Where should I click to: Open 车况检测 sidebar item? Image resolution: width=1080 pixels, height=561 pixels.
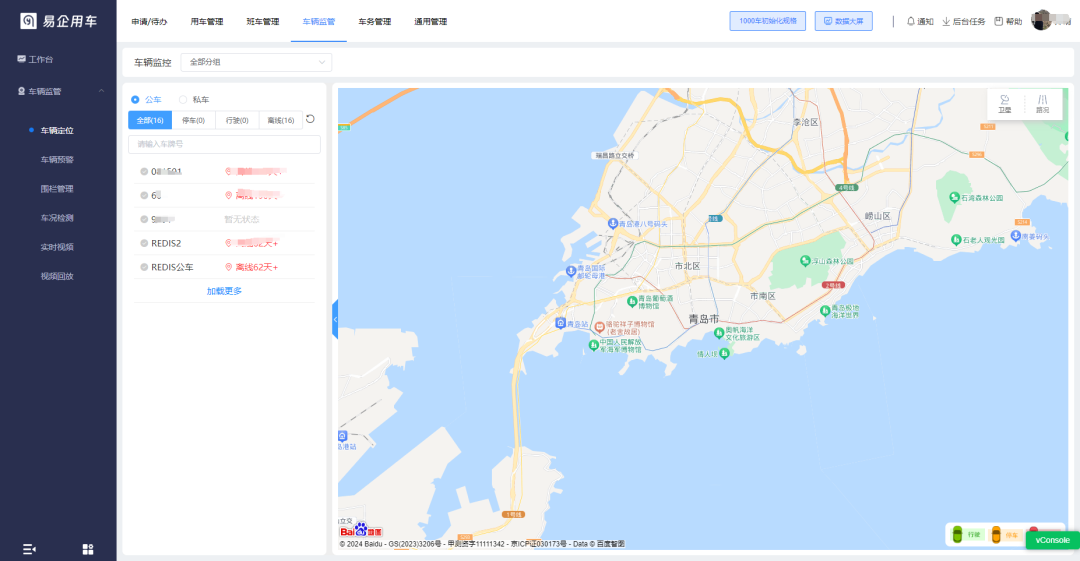[57, 218]
